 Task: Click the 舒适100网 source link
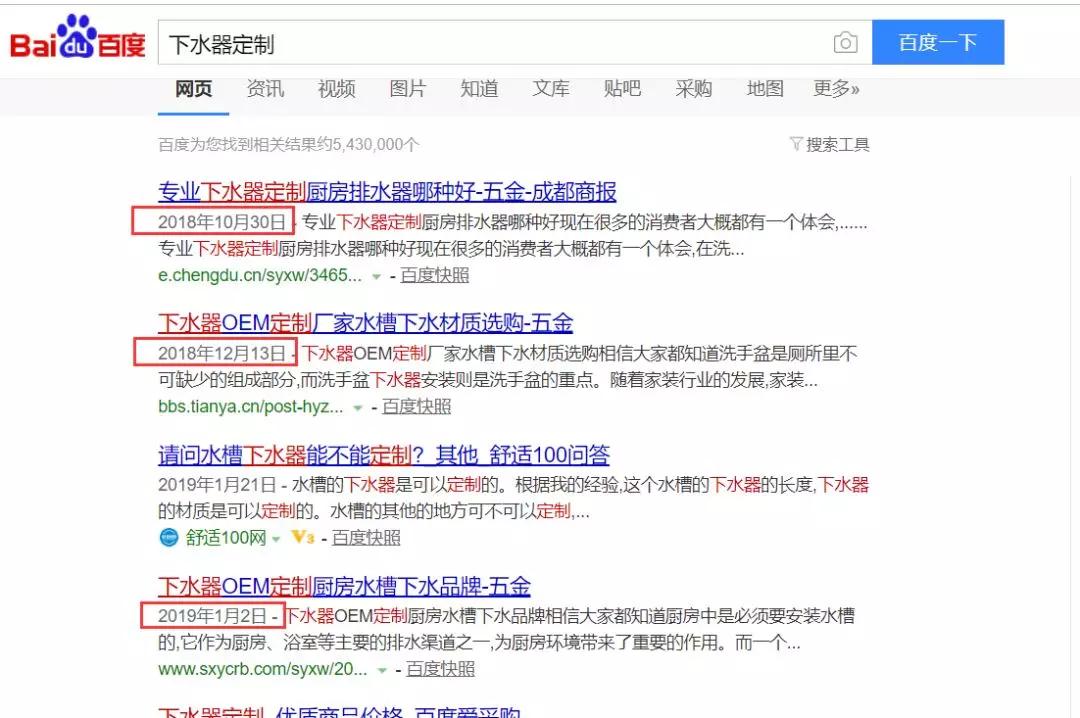[226, 537]
